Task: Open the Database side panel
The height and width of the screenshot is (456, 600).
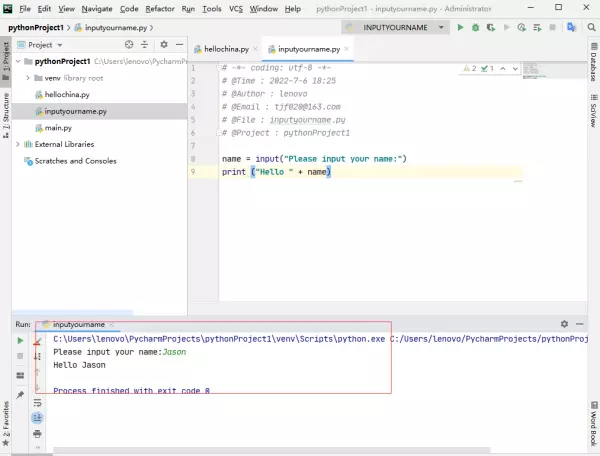Action: [593, 62]
